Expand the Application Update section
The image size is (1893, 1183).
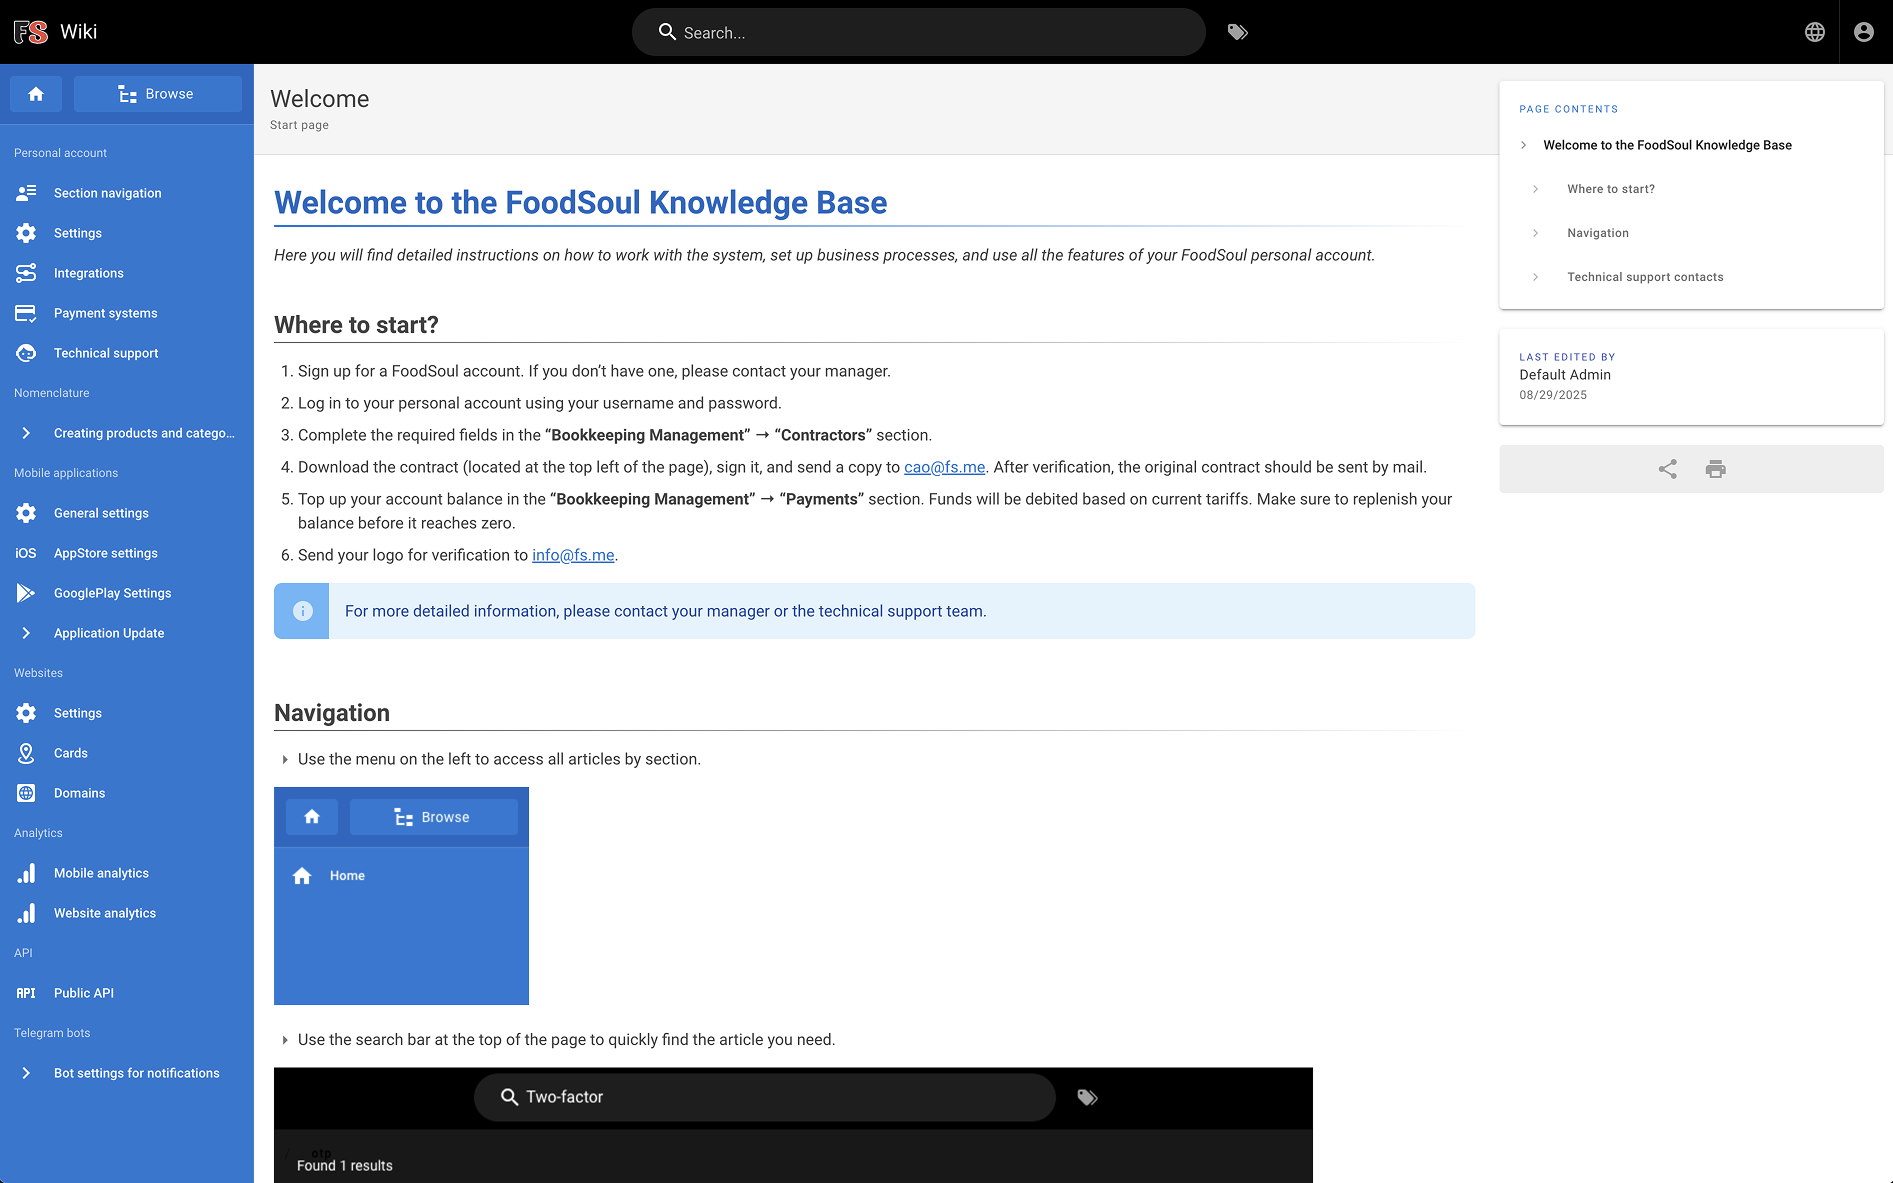click(26, 633)
